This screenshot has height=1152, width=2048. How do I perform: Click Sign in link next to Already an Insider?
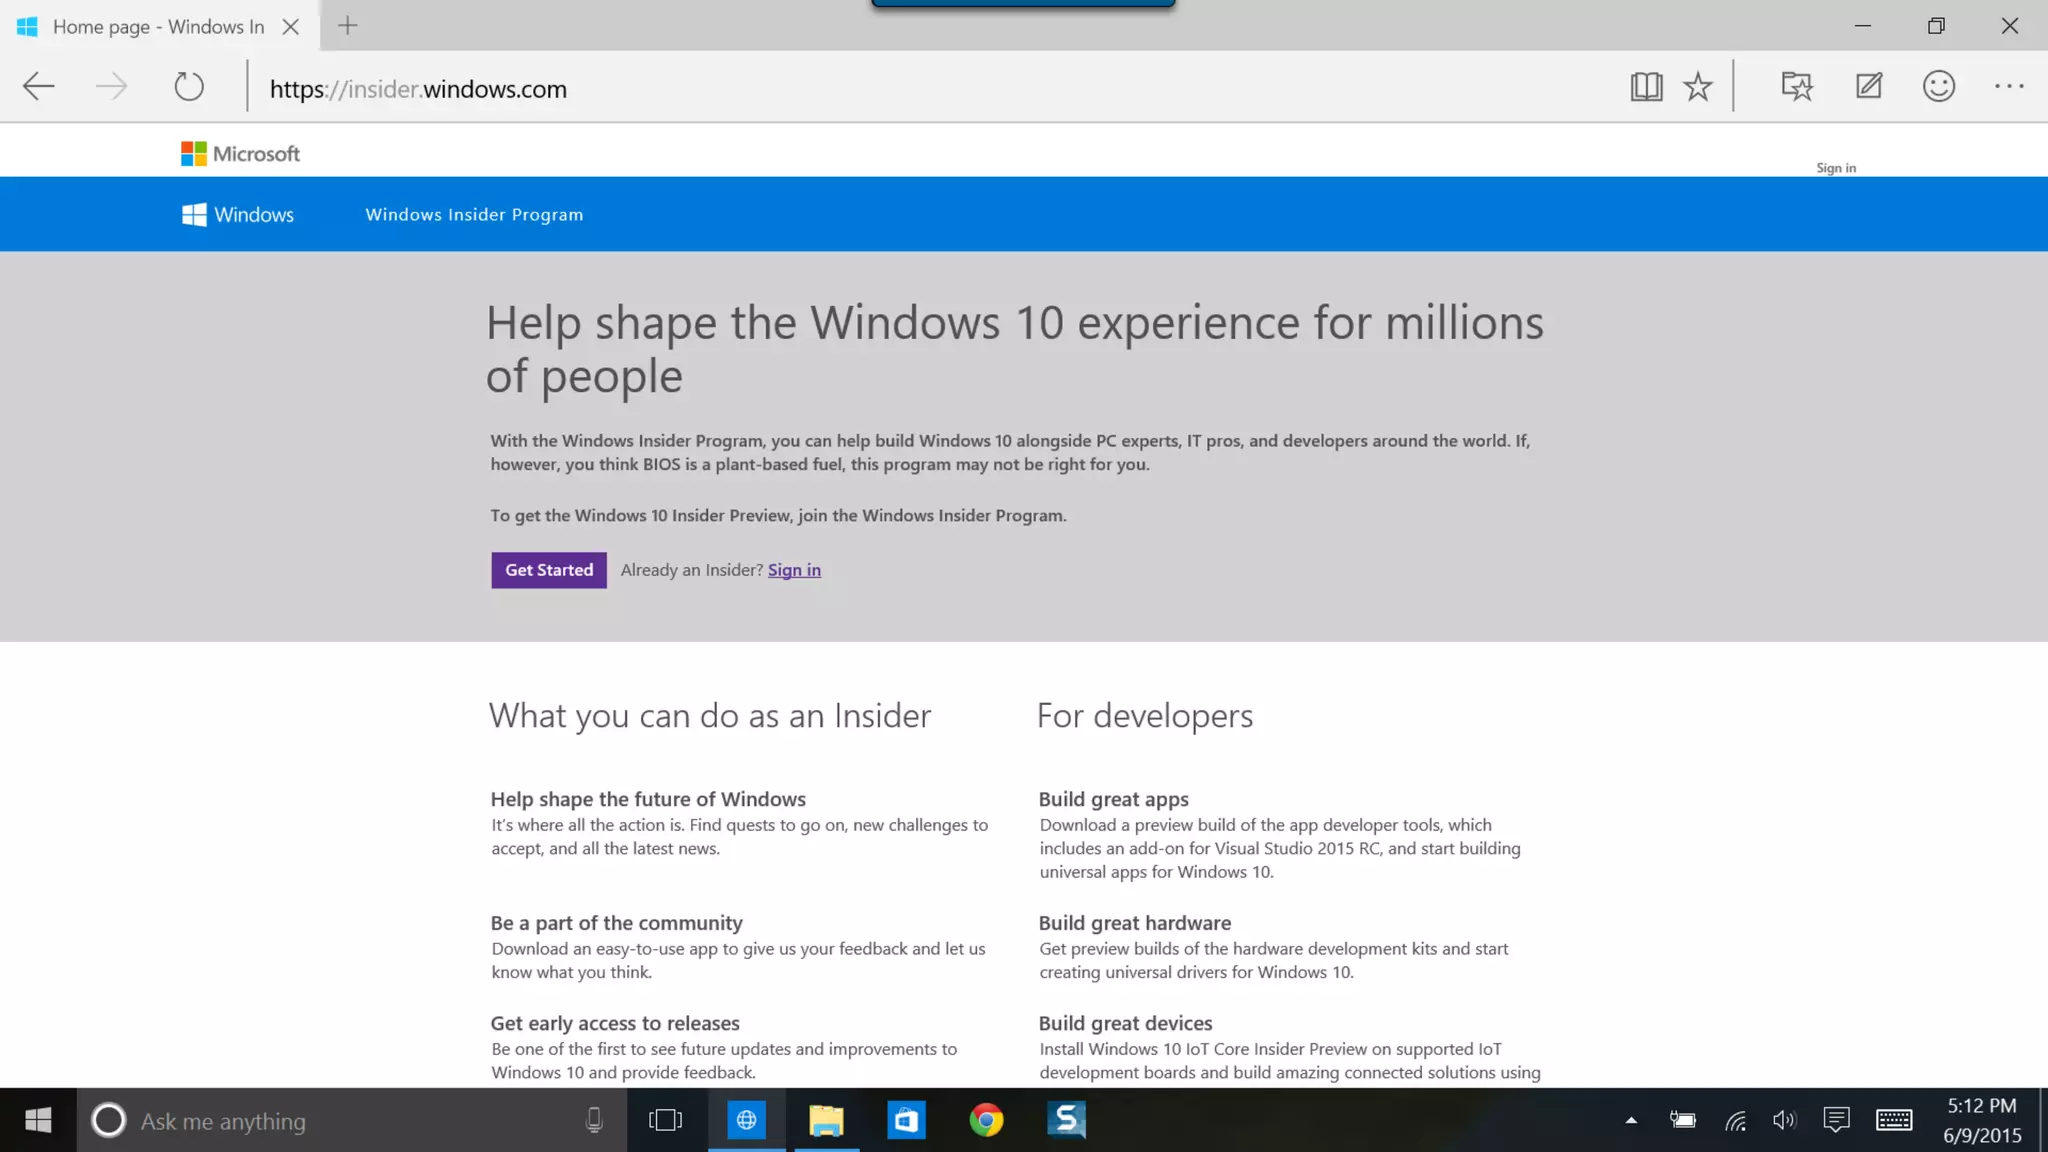pos(794,570)
